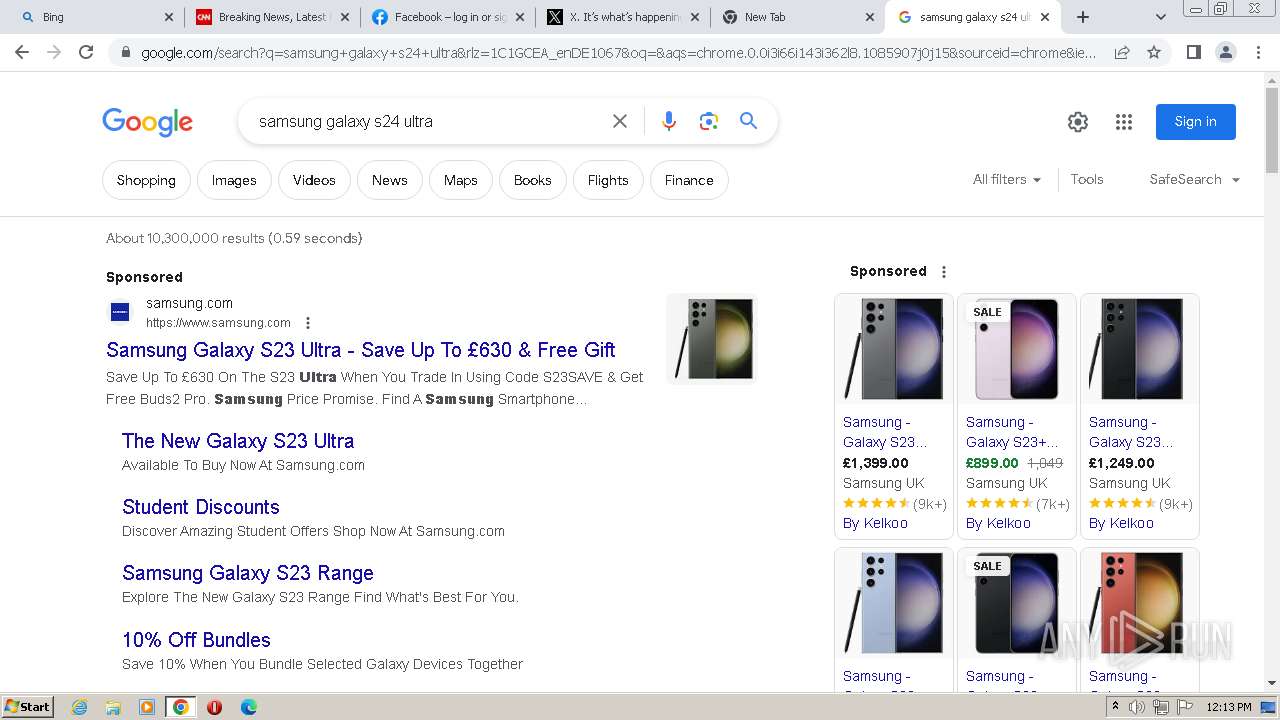Click the red Samsung phone product image
The image size is (1280, 720).
(1140, 603)
